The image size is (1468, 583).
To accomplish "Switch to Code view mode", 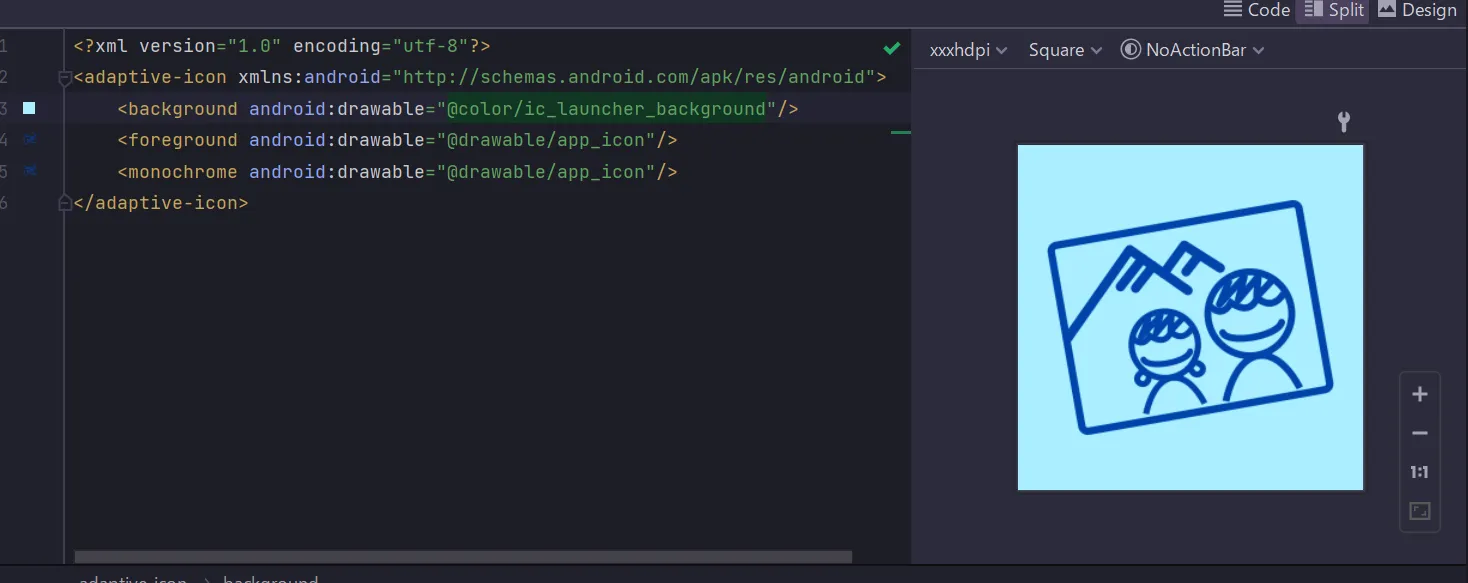I will [x=1257, y=10].
